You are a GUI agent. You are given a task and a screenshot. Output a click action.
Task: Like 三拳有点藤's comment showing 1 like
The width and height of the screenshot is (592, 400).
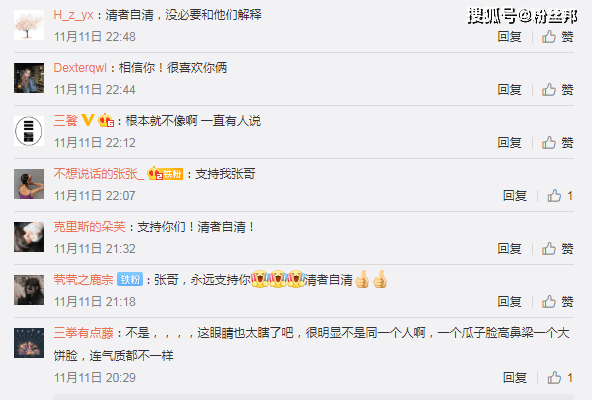tap(560, 377)
